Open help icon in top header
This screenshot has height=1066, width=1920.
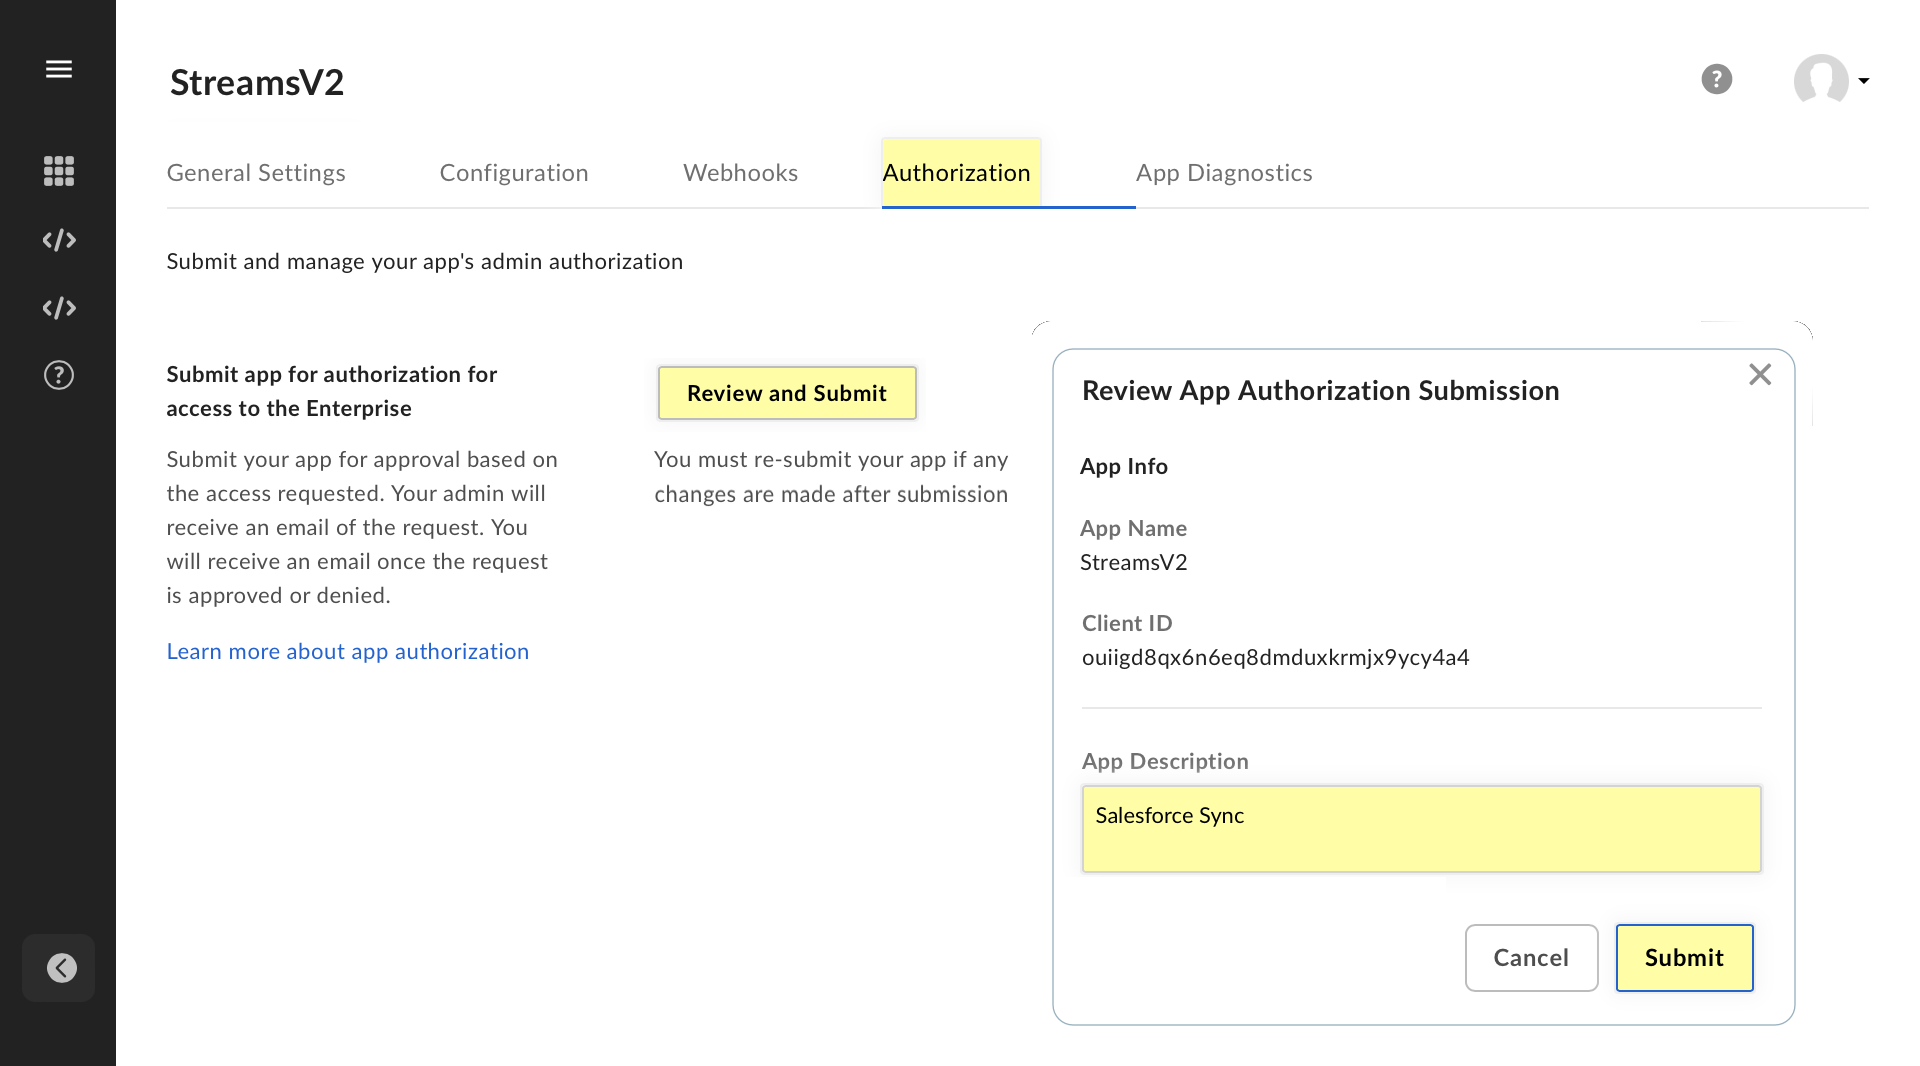(1717, 79)
